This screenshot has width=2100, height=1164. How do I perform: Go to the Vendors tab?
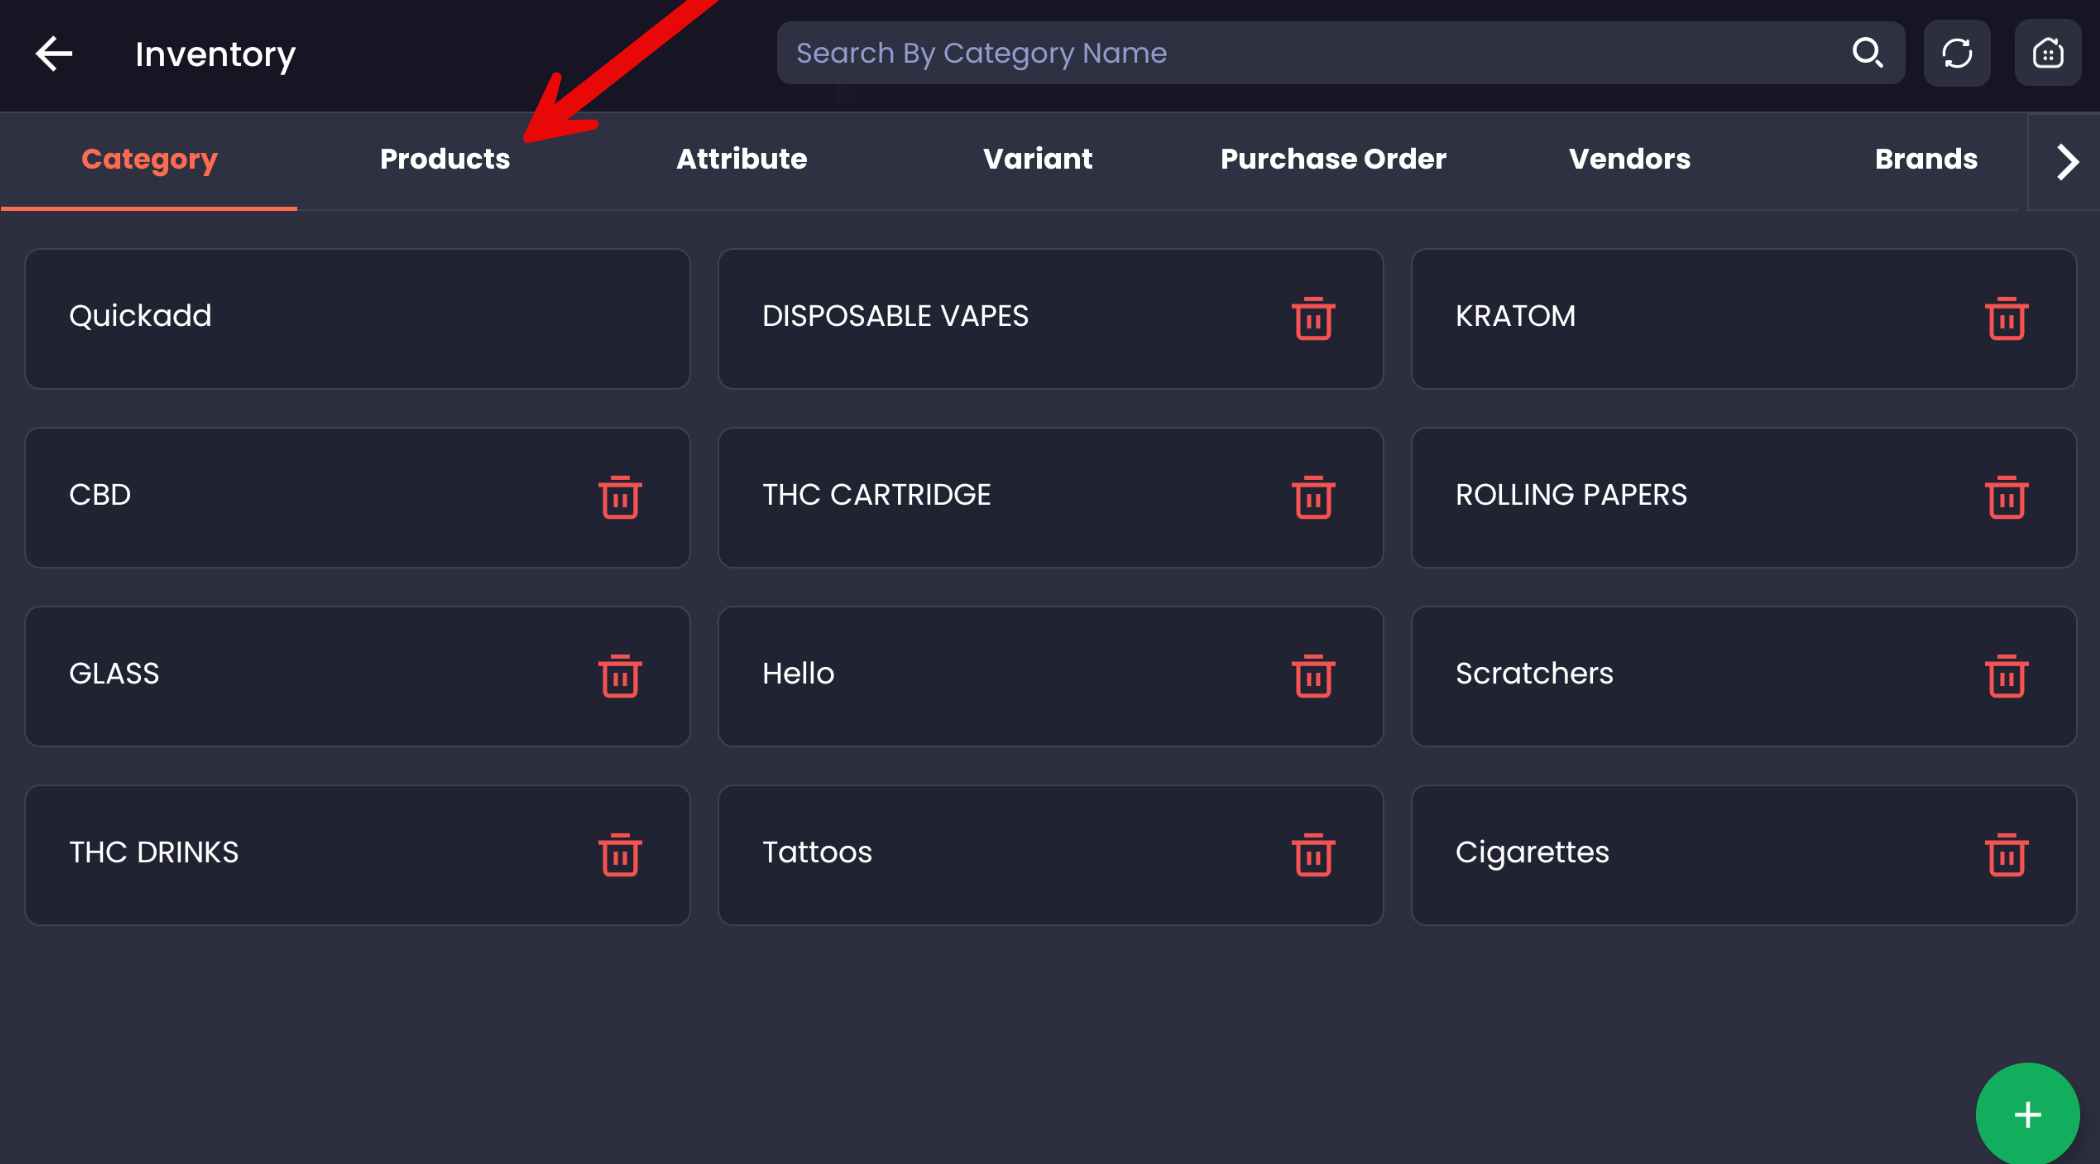1629,159
